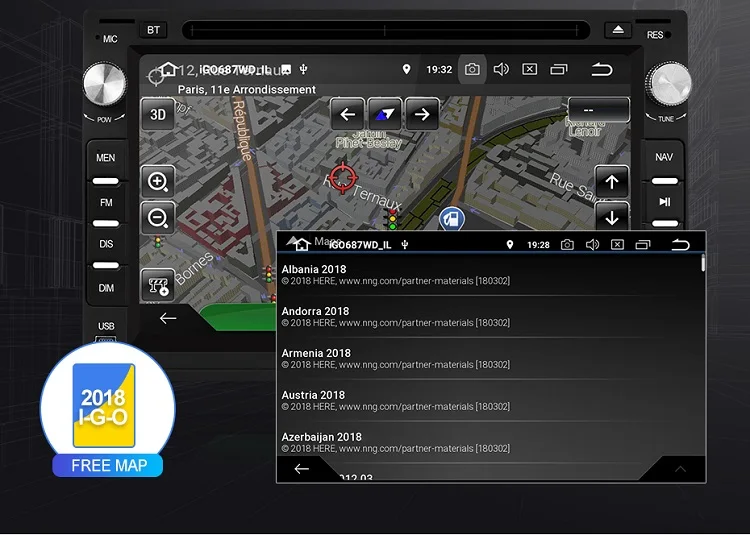Tap the fuel station POI on map
Viewport: 750px width, 535px height.
[x=452, y=219]
